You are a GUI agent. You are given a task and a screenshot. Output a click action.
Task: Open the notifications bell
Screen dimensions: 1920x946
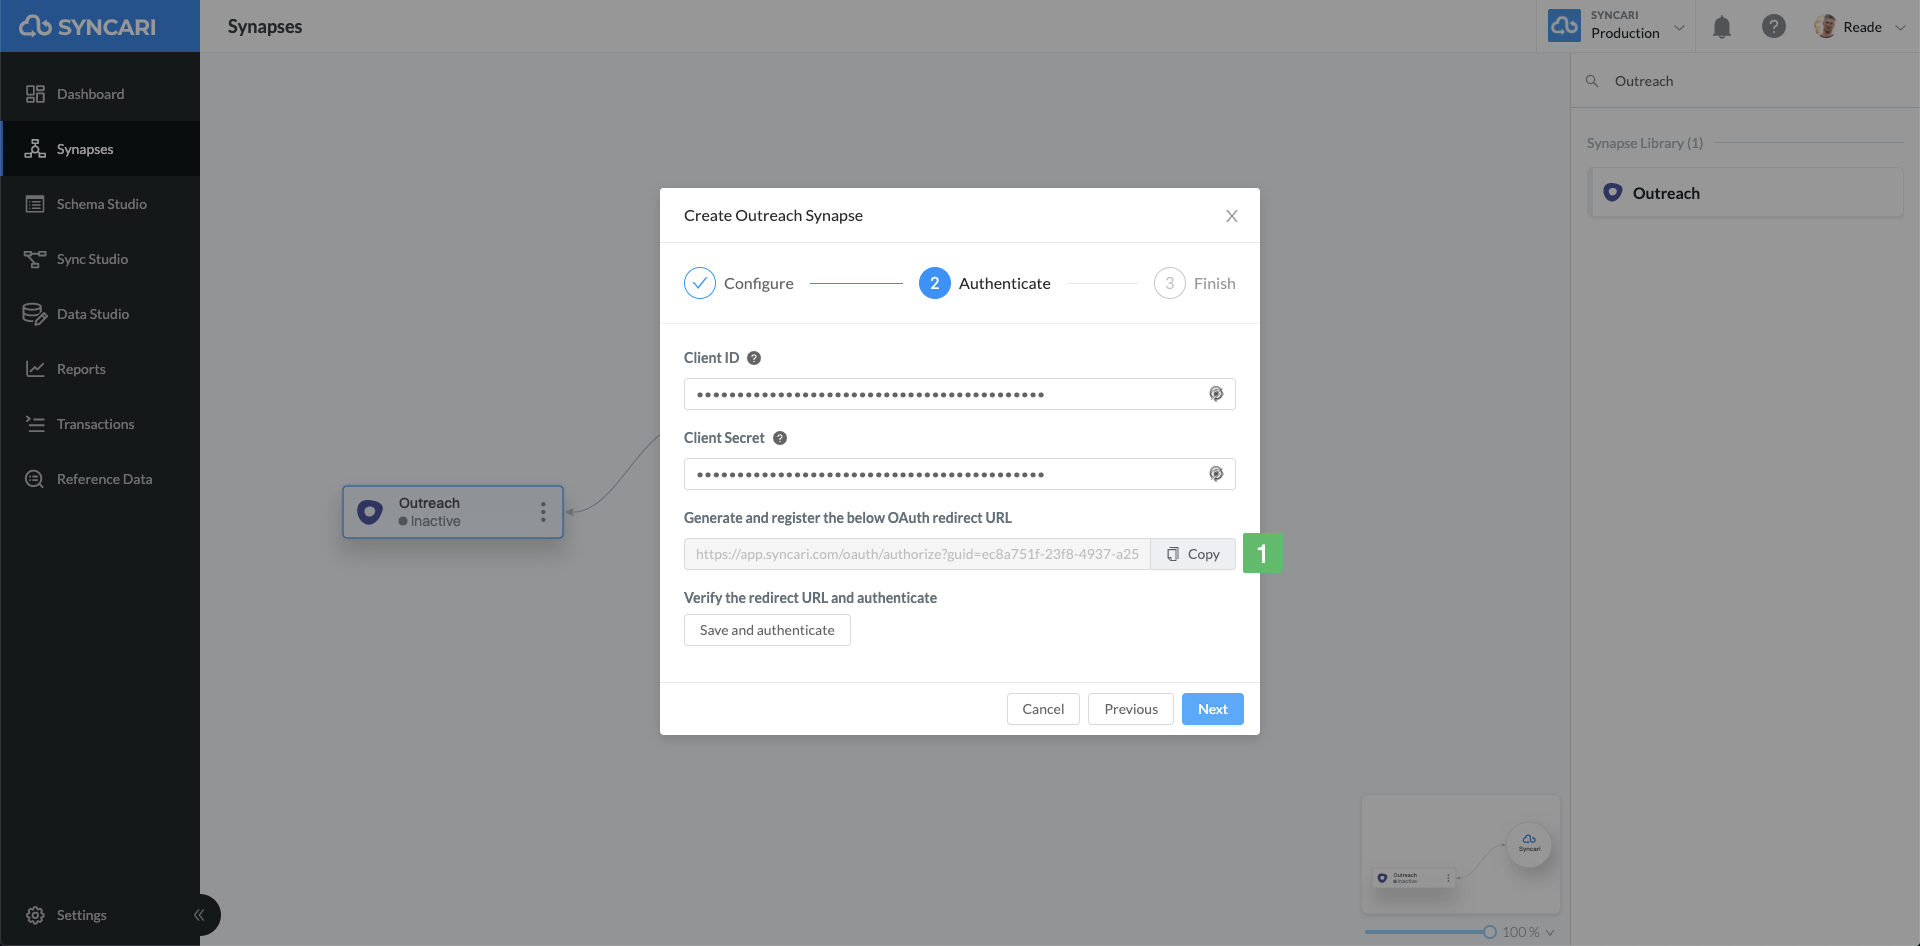(x=1721, y=27)
